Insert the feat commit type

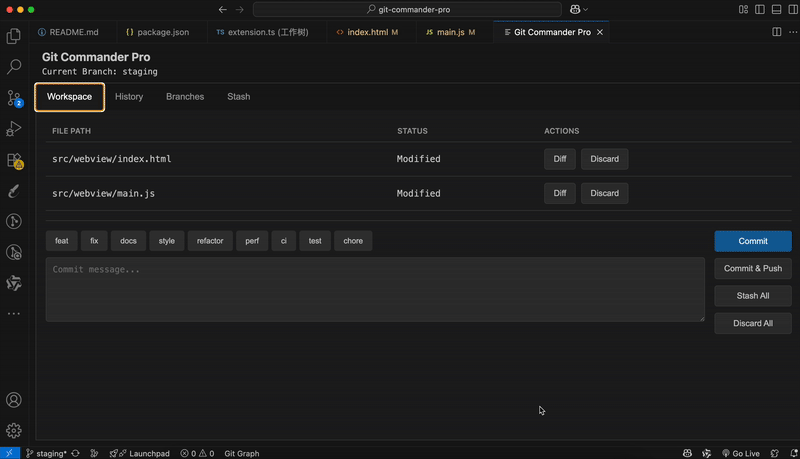(62, 241)
